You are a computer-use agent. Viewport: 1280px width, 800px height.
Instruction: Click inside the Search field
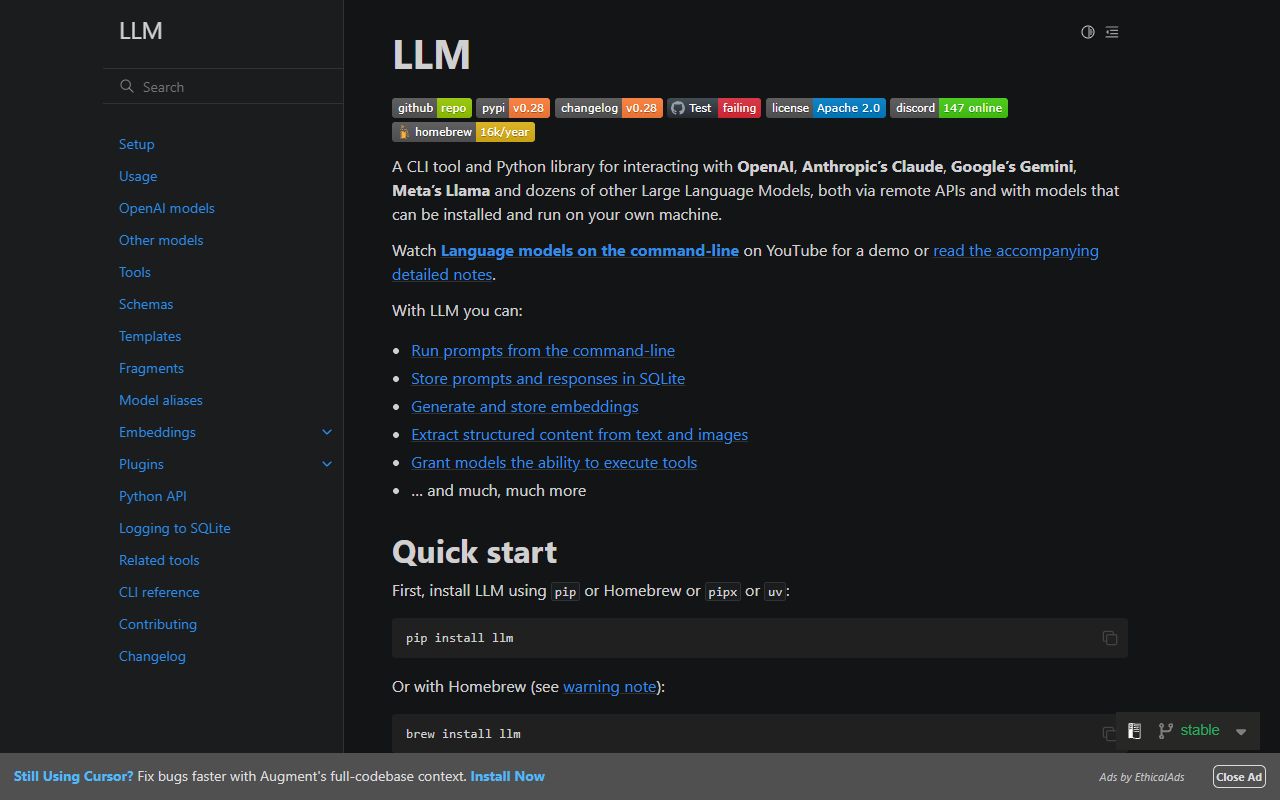pos(200,86)
